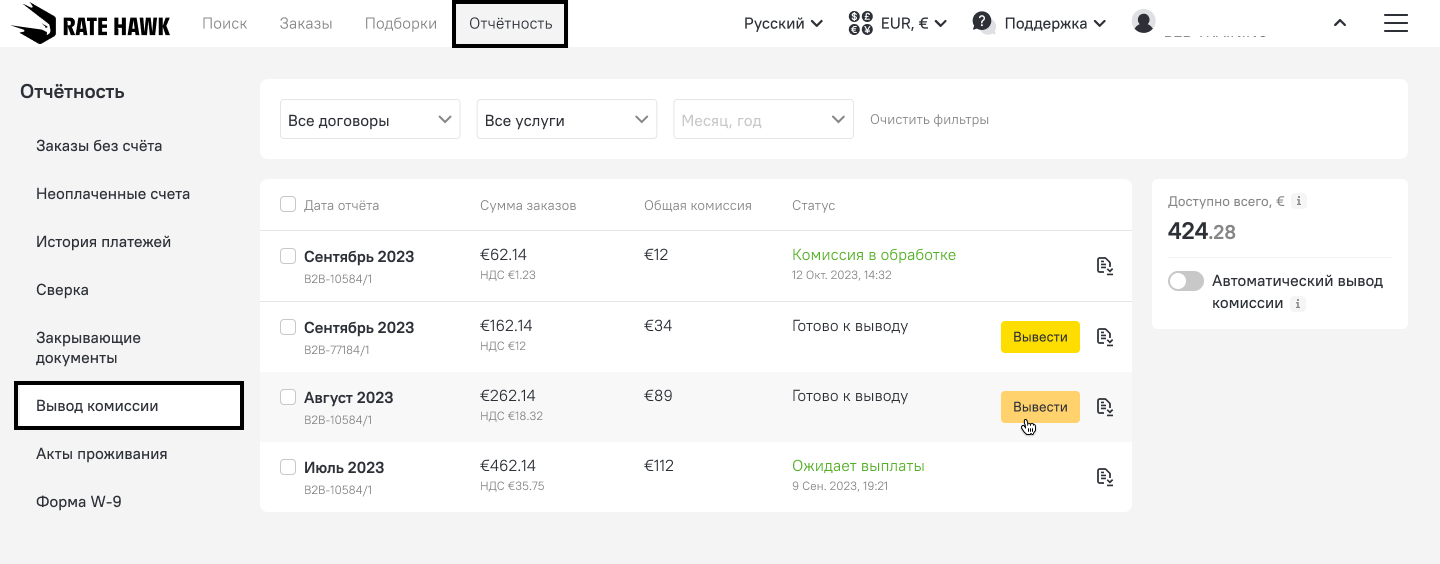Enable Автоматический вывод комиссии toggle
The width and height of the screenshot is (1440, 564).
pos(1186,281)
